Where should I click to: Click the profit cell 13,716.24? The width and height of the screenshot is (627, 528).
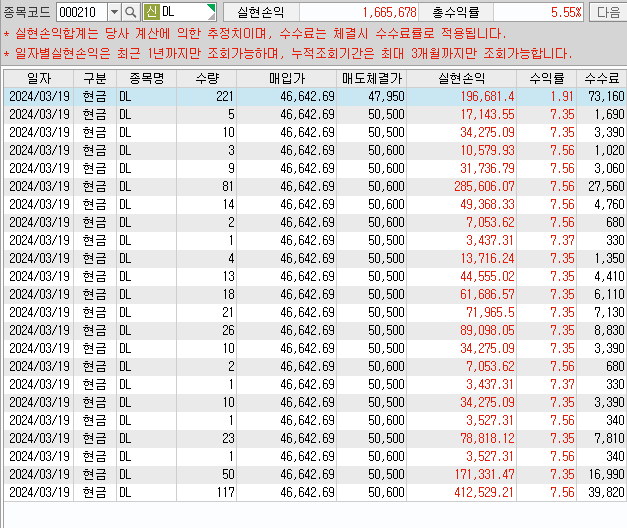(461, 258)
